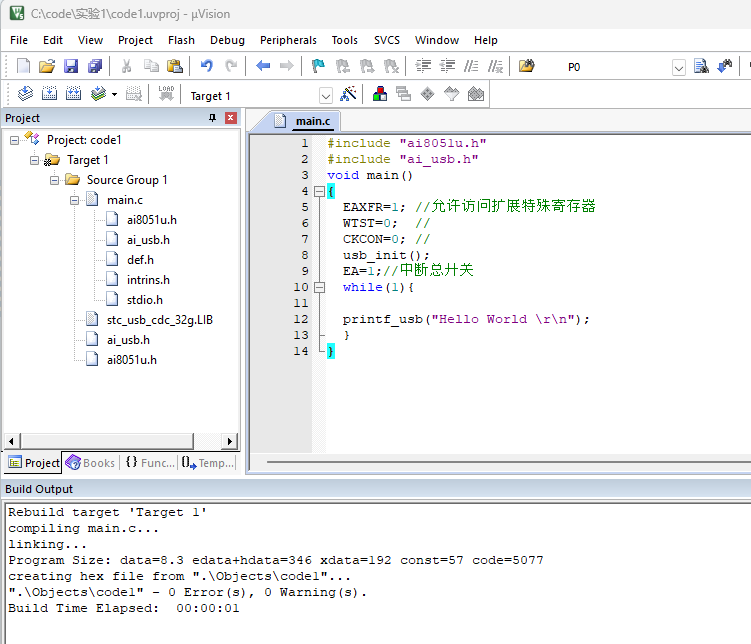
Task: Fold the main function at line 4
Action: point(319,192)
